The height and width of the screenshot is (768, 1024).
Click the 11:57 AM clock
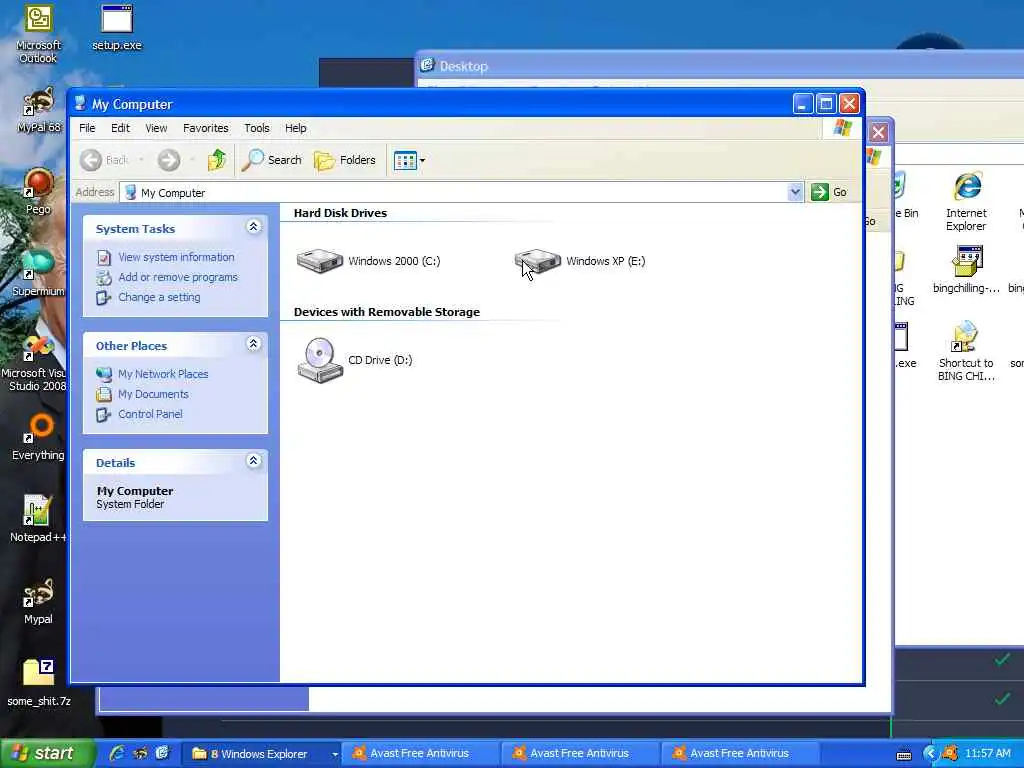pos(987,754)
